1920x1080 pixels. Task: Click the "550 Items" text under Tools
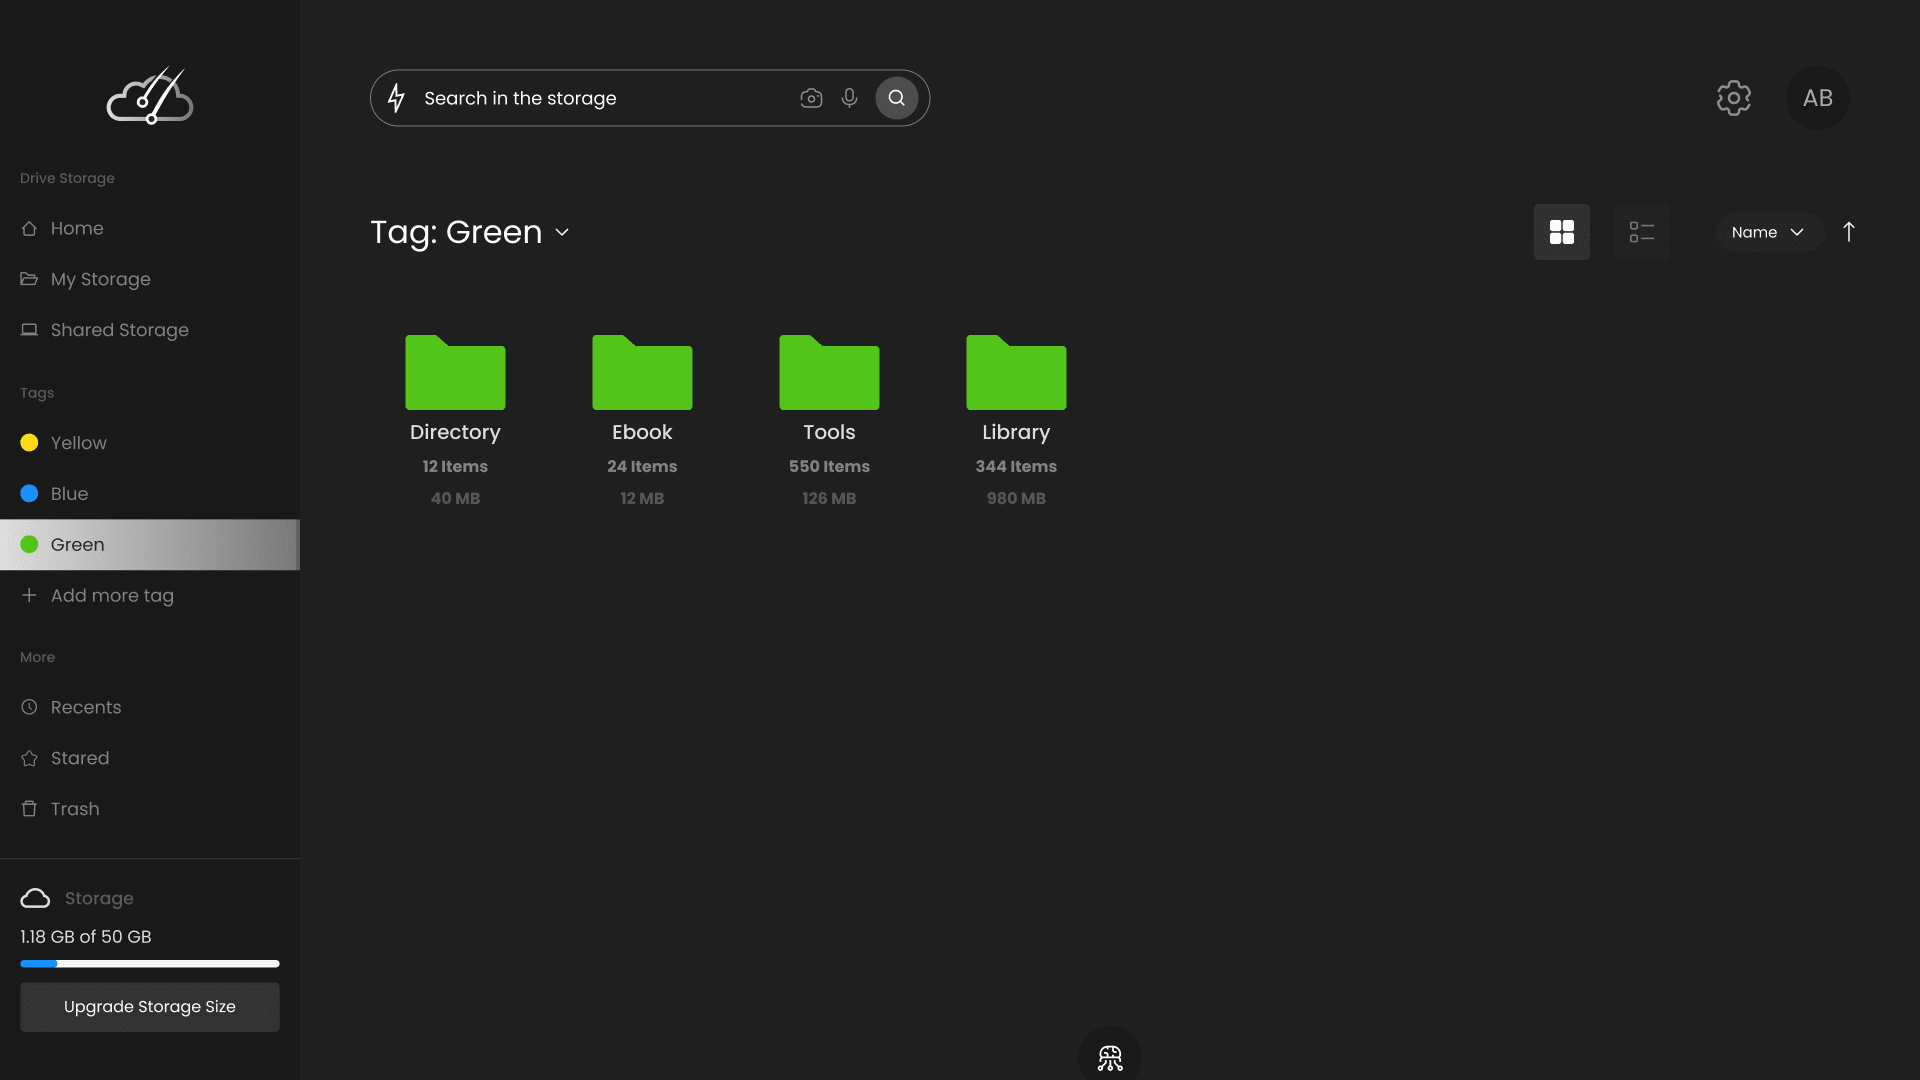tap(829, 467)
